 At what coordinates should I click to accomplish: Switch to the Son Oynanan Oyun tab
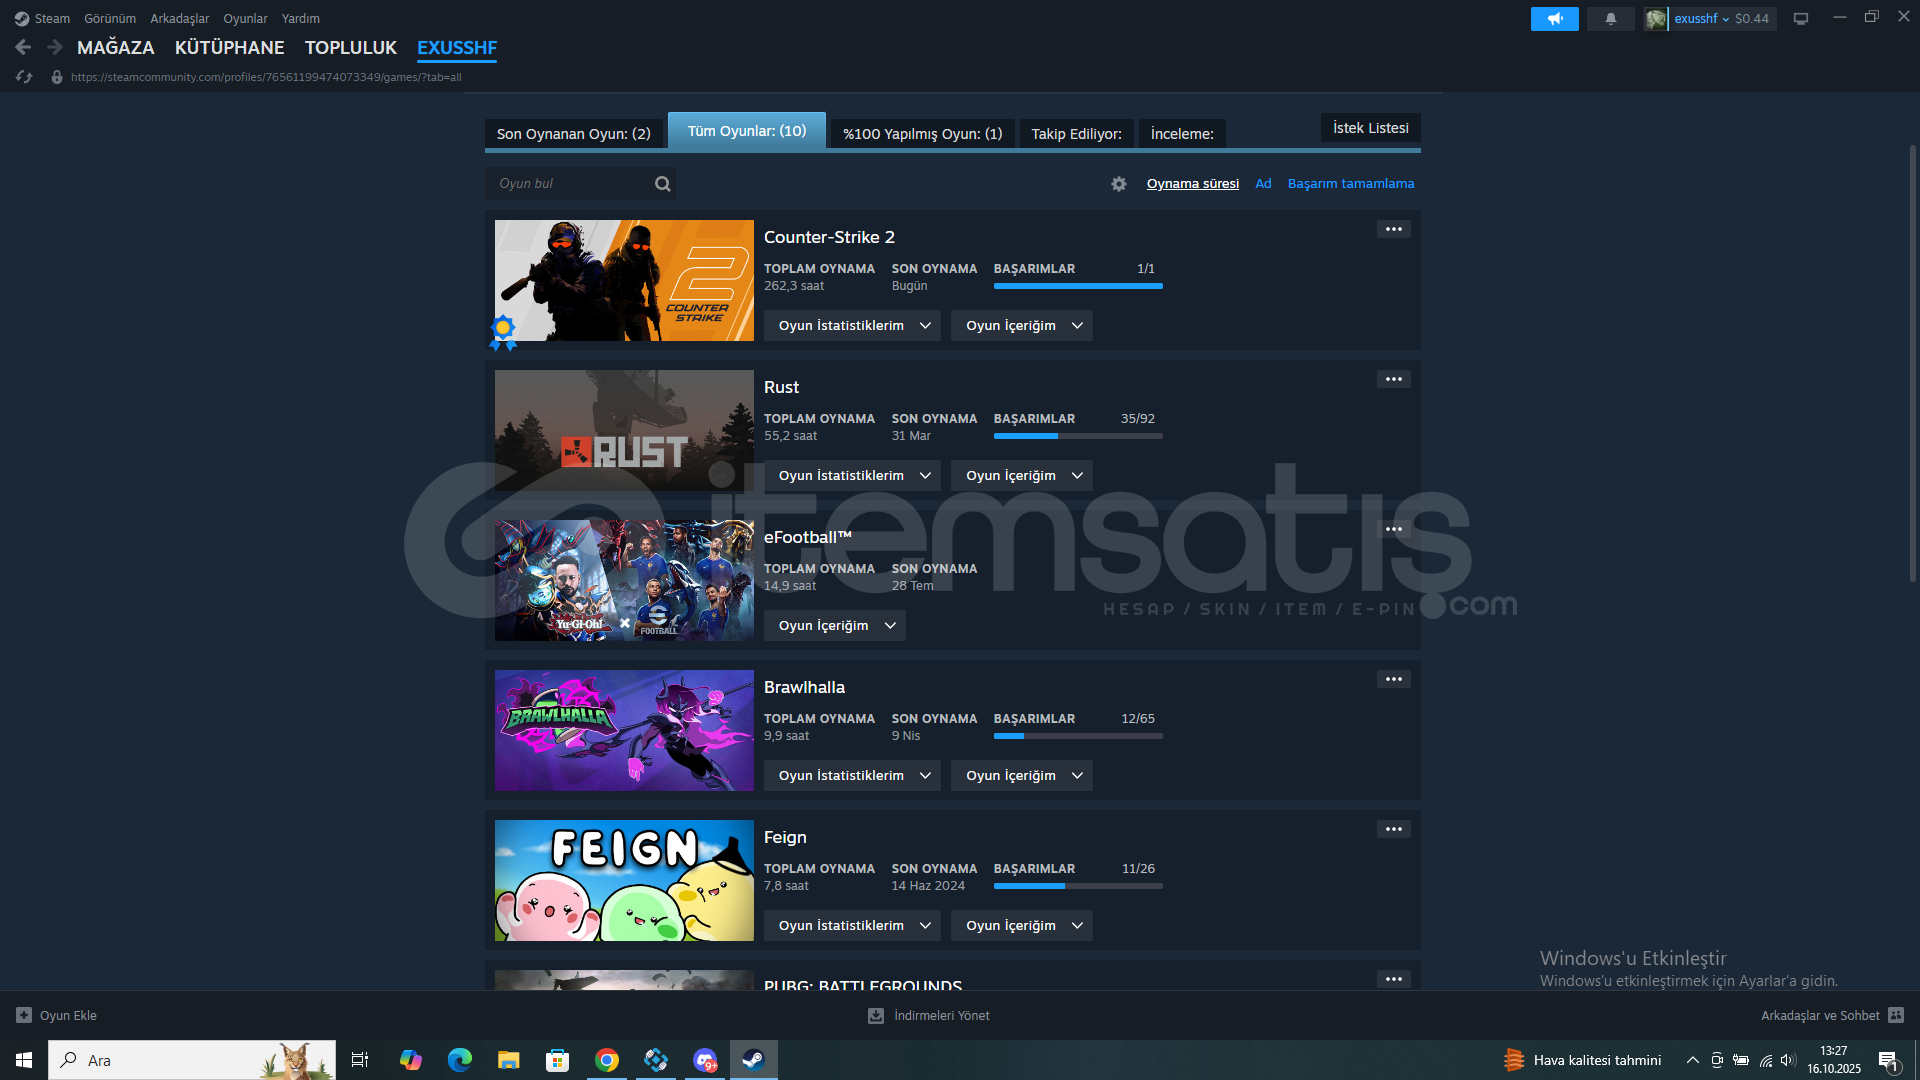coord(573,134)
